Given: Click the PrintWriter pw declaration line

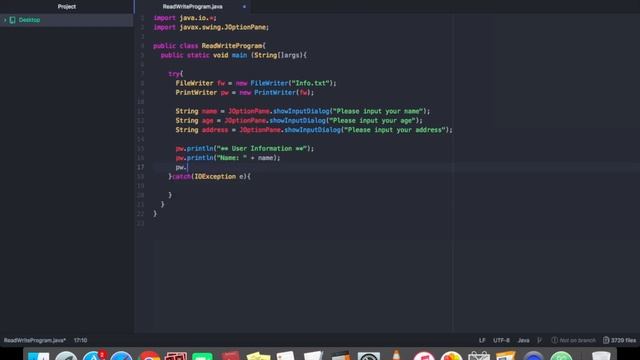Looking at the screenshot, I should point(245,93).
